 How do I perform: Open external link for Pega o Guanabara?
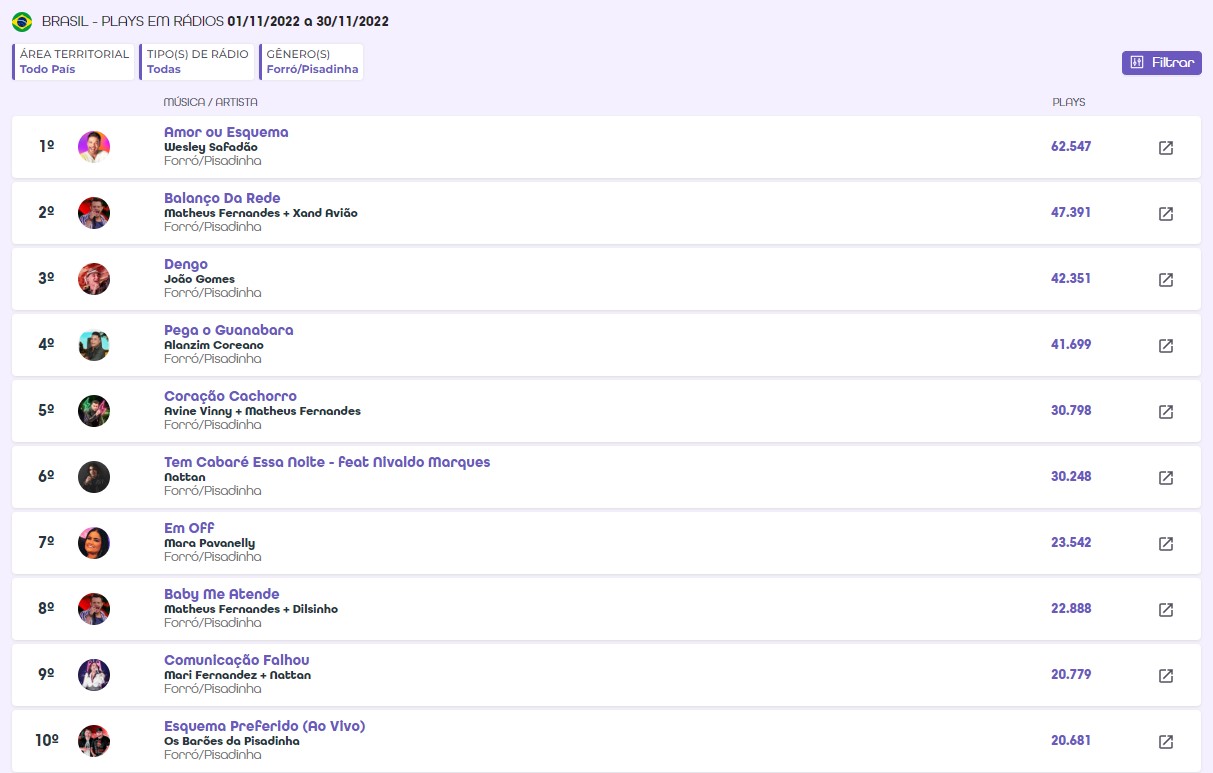(1165, 346)
